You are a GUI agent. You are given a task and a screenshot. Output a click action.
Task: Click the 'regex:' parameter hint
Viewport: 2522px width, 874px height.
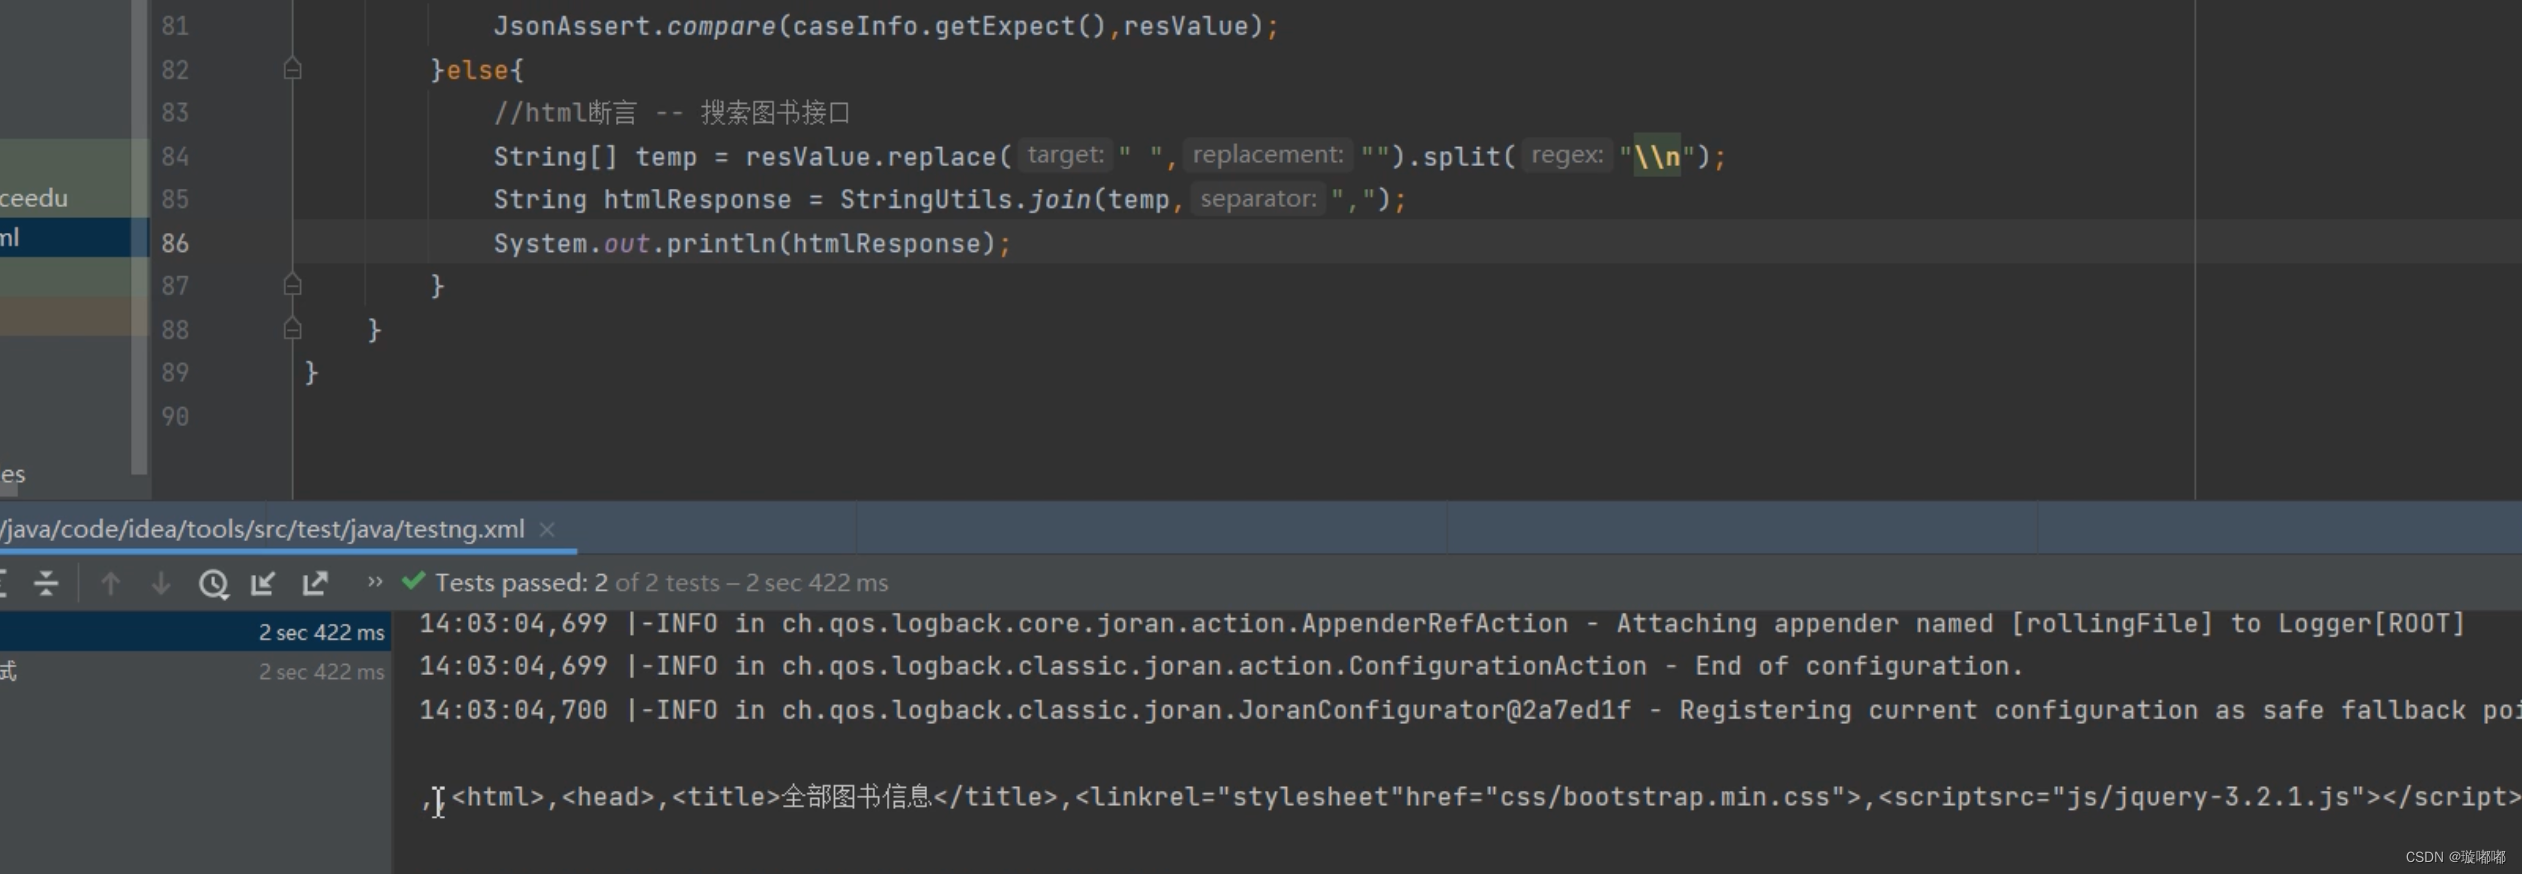point(1567,155)
